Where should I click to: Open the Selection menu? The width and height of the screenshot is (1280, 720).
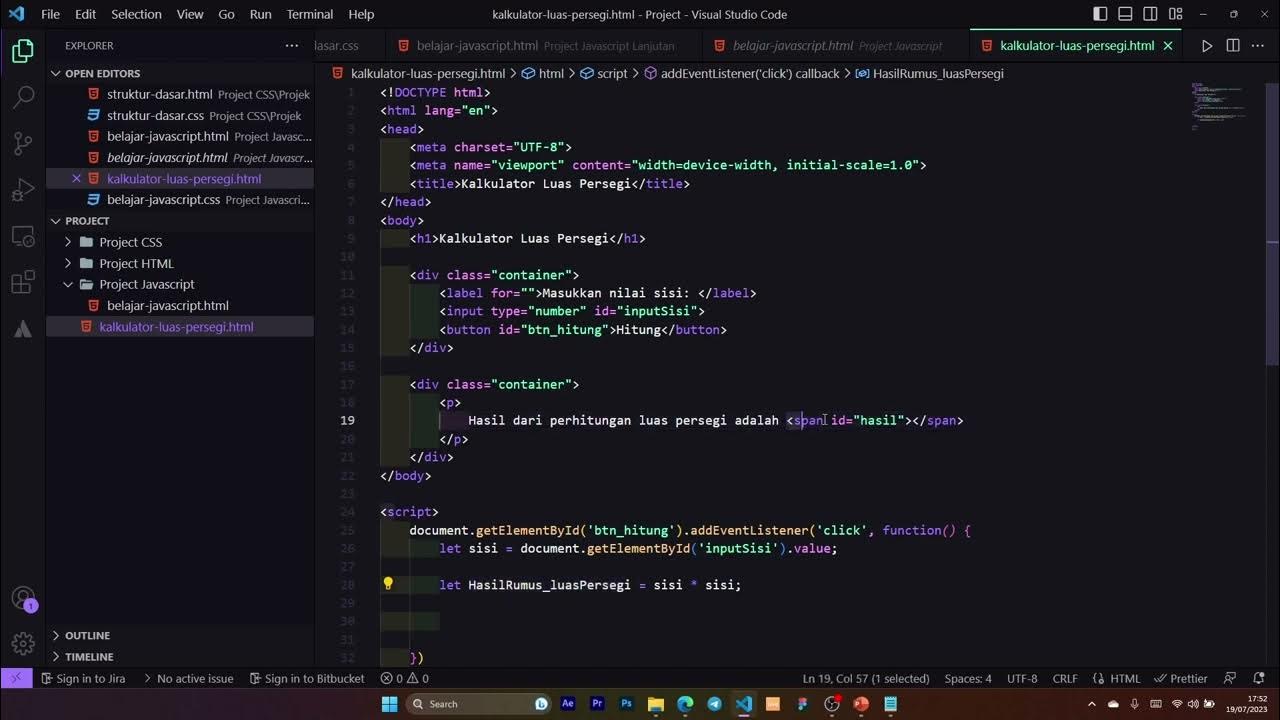point(136,14)
